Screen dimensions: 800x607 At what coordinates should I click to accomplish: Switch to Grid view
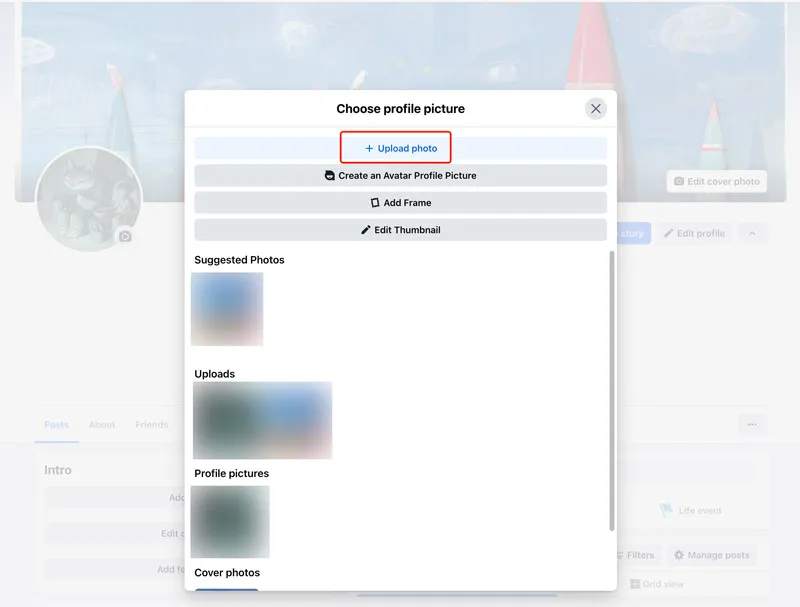(x=657, y=584)
